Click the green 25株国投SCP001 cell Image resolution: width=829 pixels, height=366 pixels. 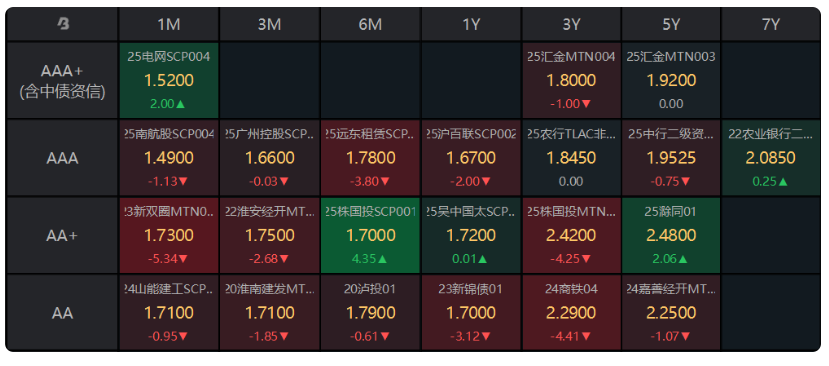click(370, 235)
